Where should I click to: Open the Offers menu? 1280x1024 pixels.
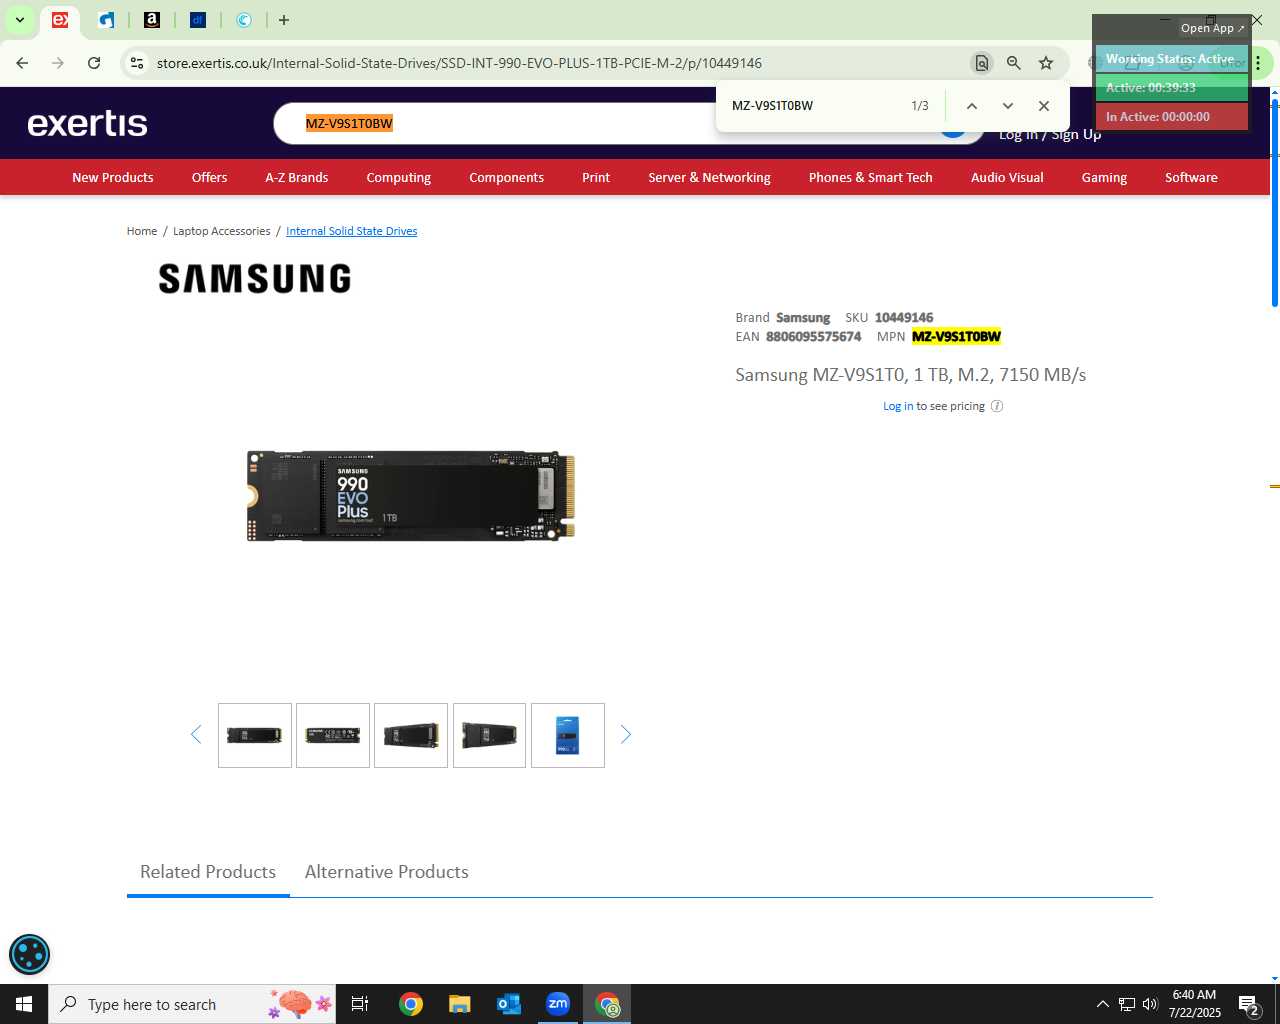point(209,177)
